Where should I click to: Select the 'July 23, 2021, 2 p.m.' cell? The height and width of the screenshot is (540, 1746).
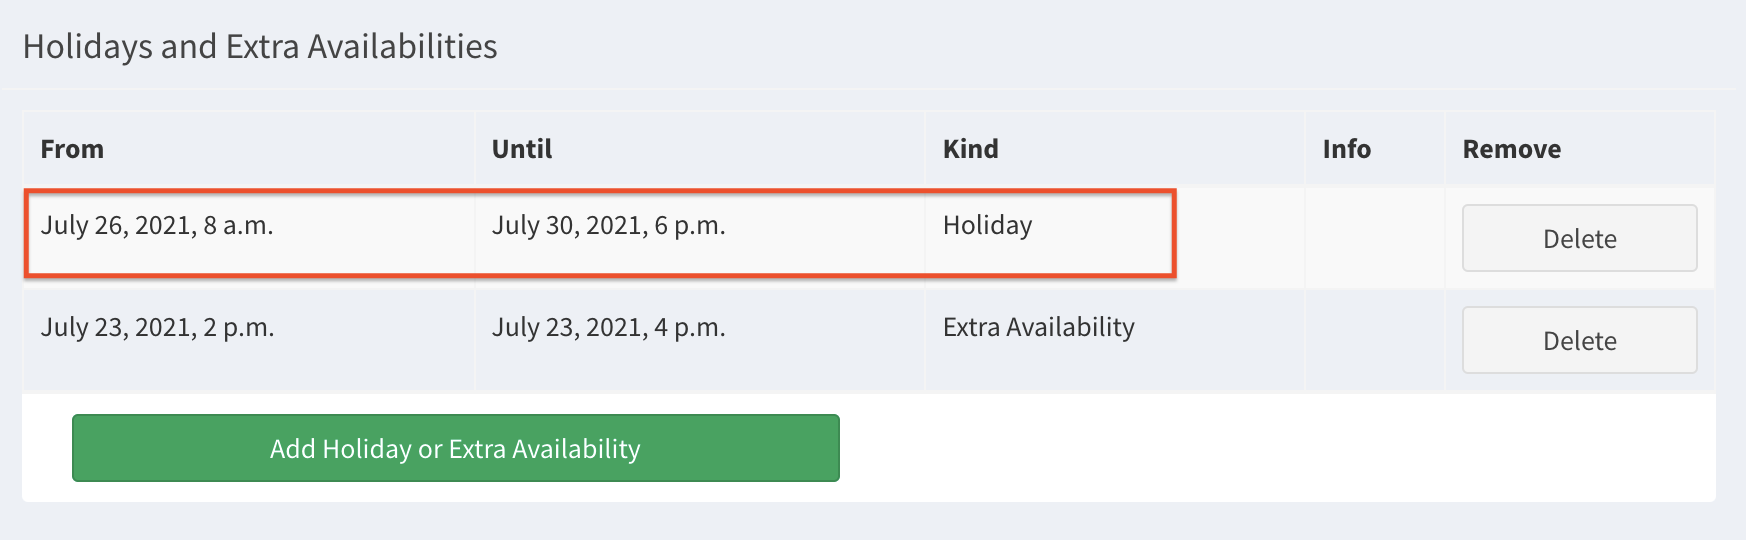157,328
